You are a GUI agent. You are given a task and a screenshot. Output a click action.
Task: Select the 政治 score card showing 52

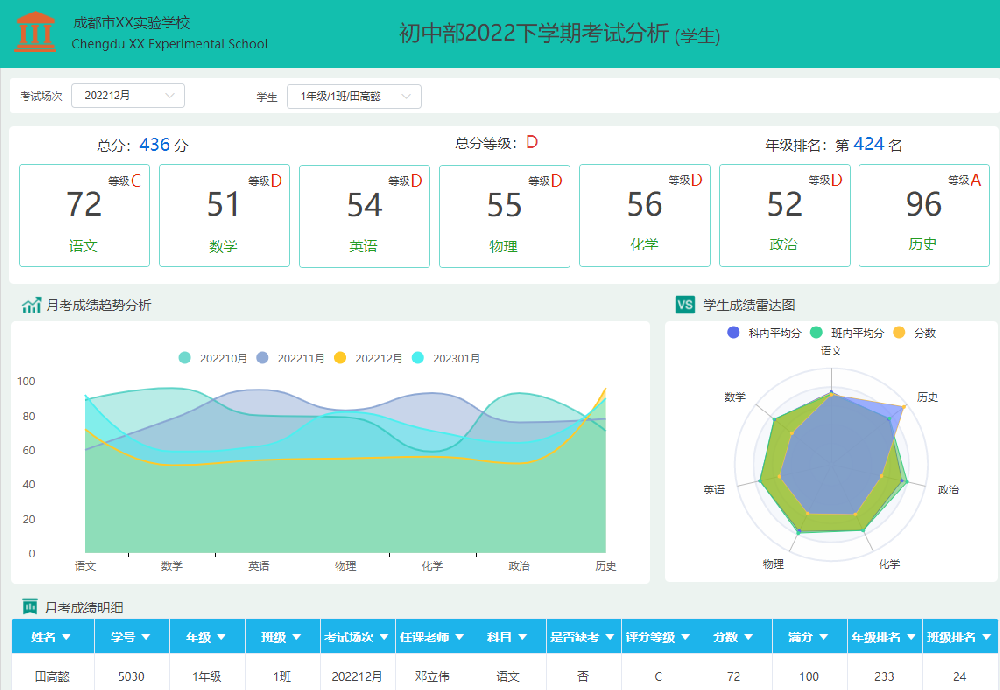pos(785,216)
